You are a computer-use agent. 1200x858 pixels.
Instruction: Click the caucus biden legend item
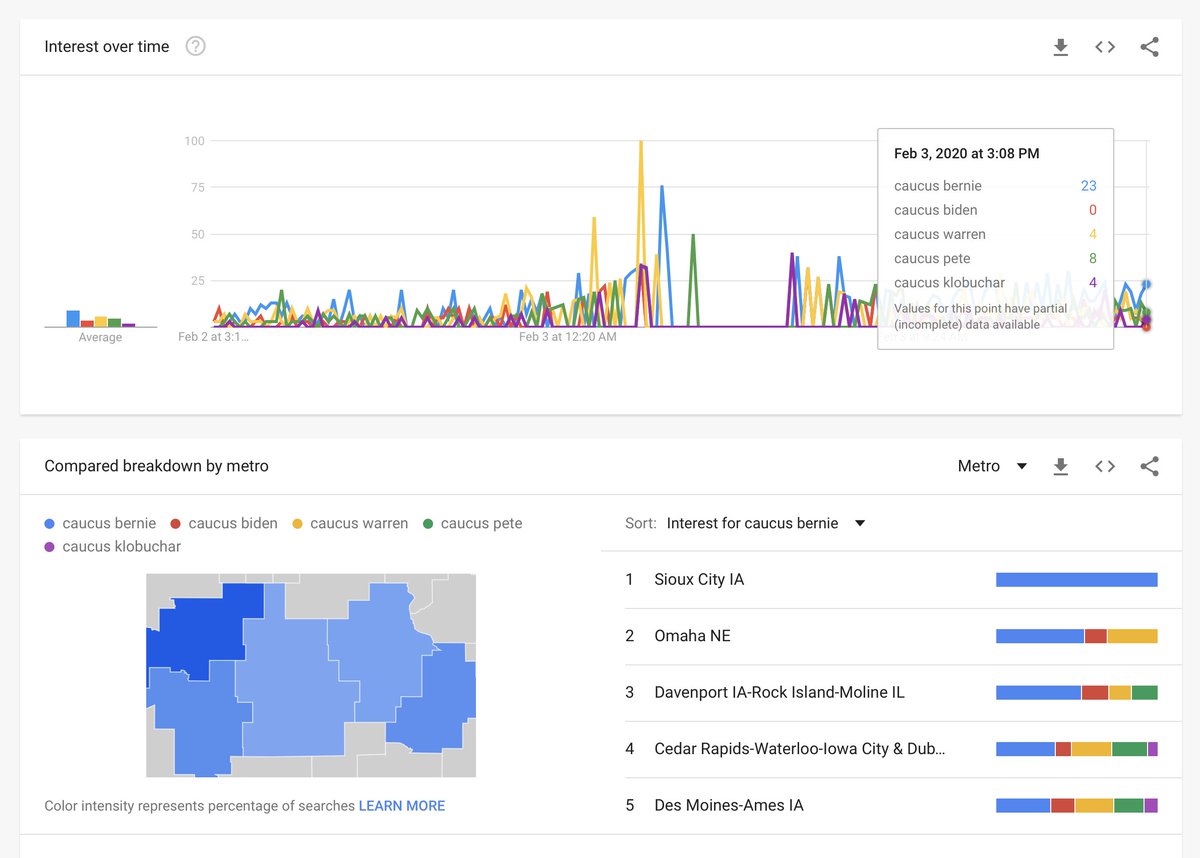pos(223,523)
